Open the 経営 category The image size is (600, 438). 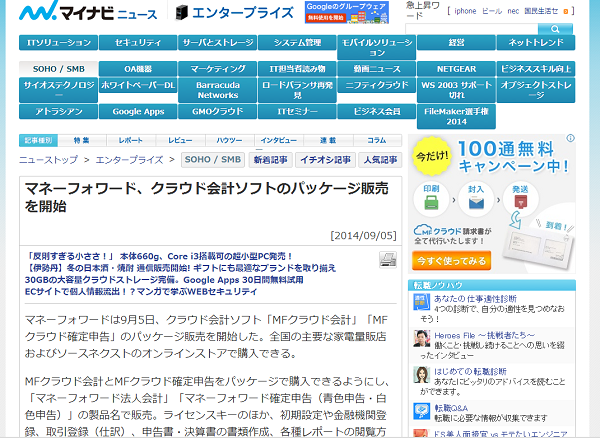(457, 42)
